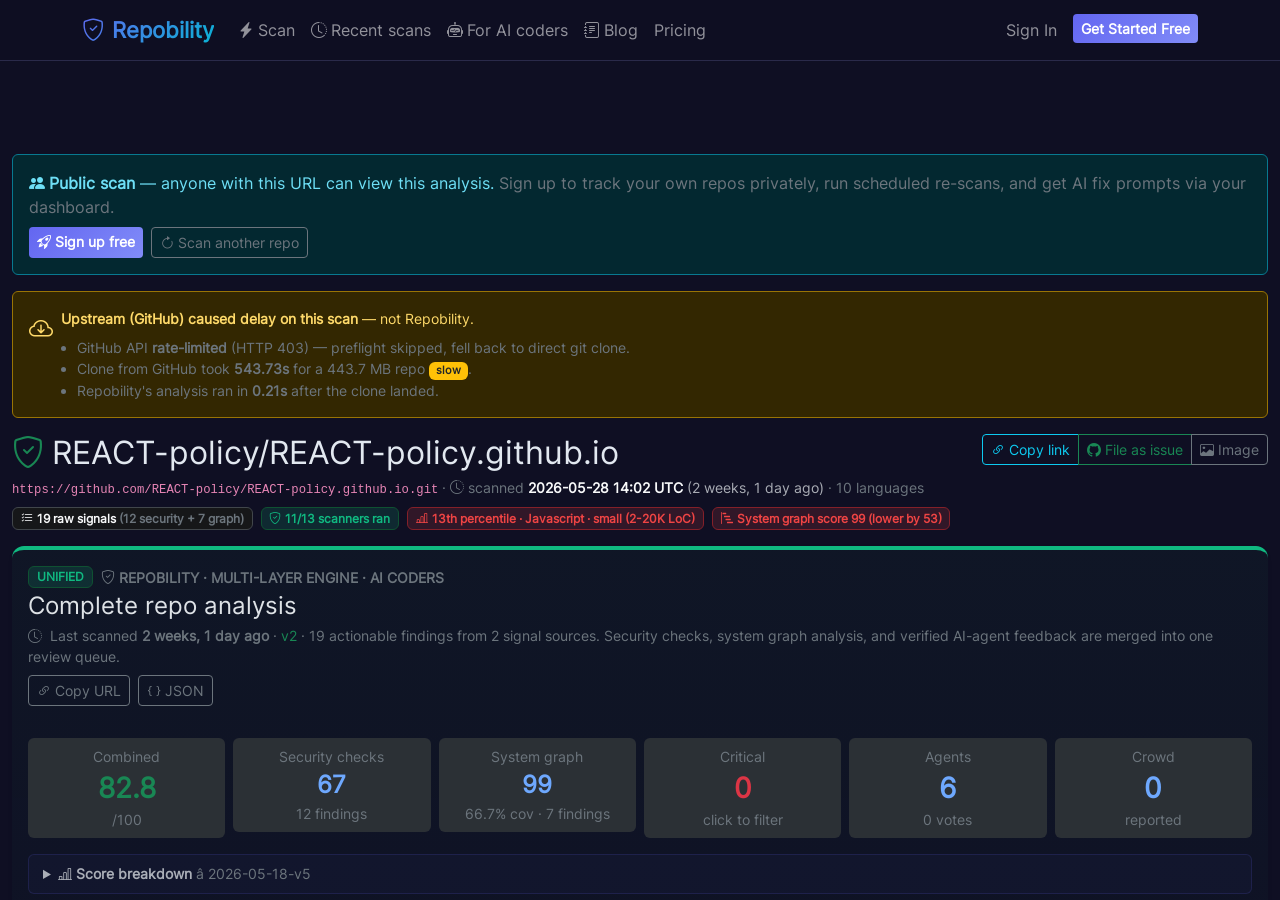
Task: Open the Scan menu item
Action: [267, 30]
